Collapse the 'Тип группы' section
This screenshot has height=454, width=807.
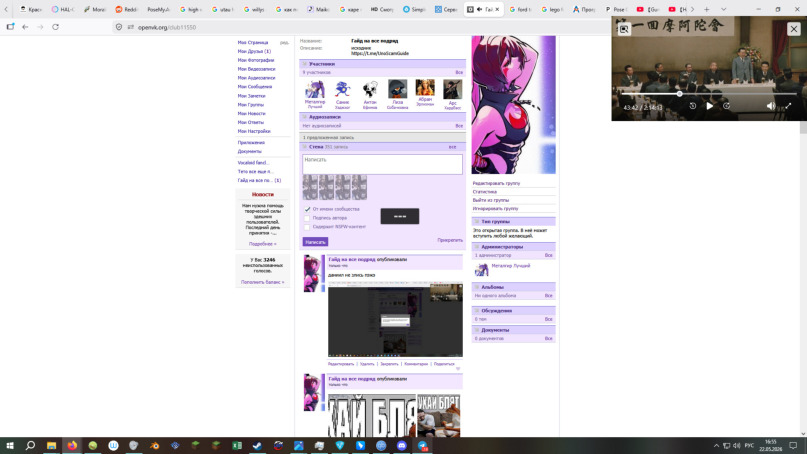477,221
